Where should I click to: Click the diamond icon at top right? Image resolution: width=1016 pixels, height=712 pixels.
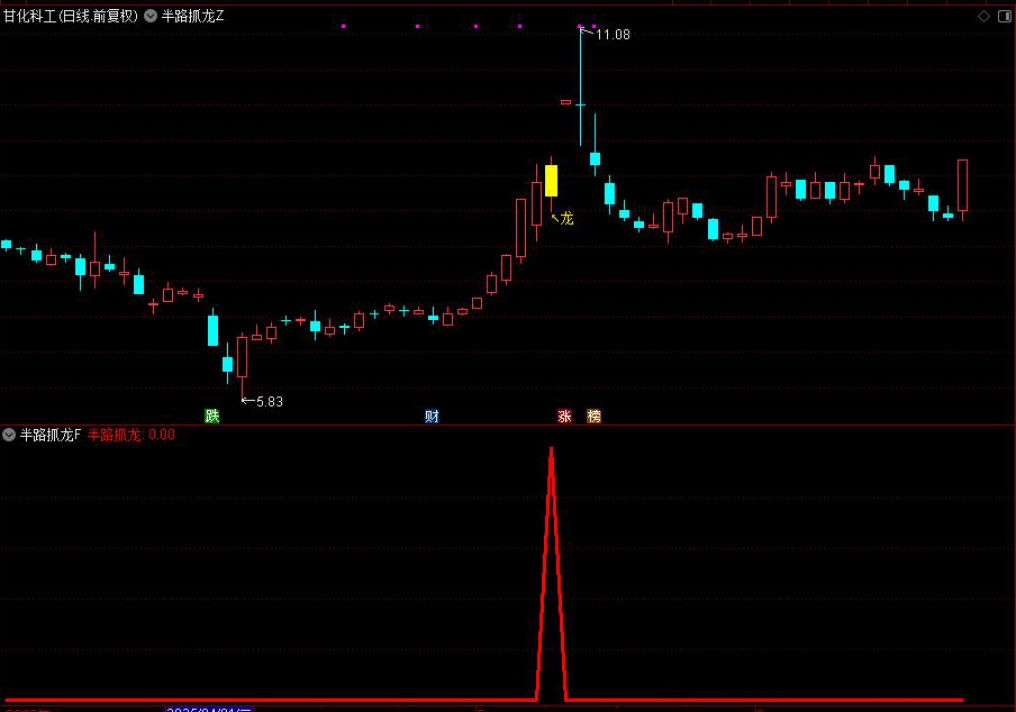pyautogui.click(x=982, y=16)
